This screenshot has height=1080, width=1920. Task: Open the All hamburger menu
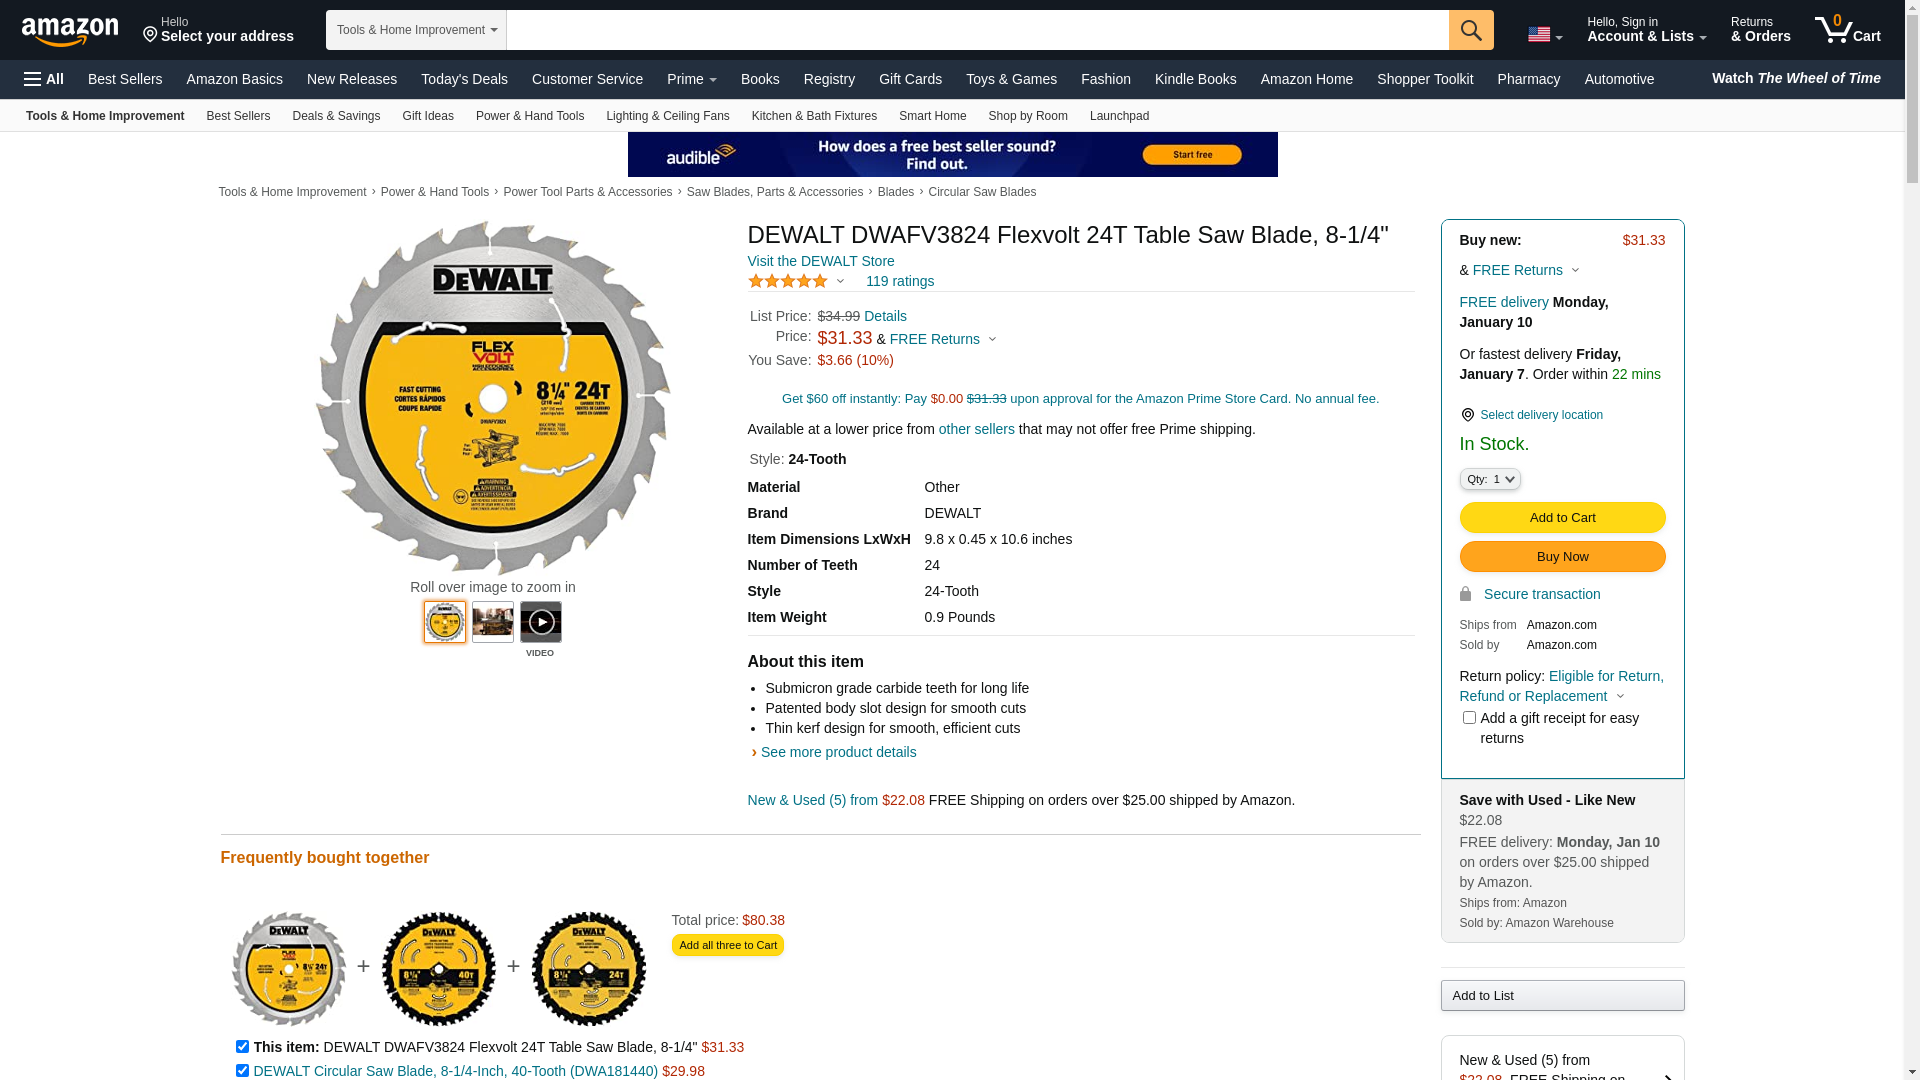(x=44, y=79)
